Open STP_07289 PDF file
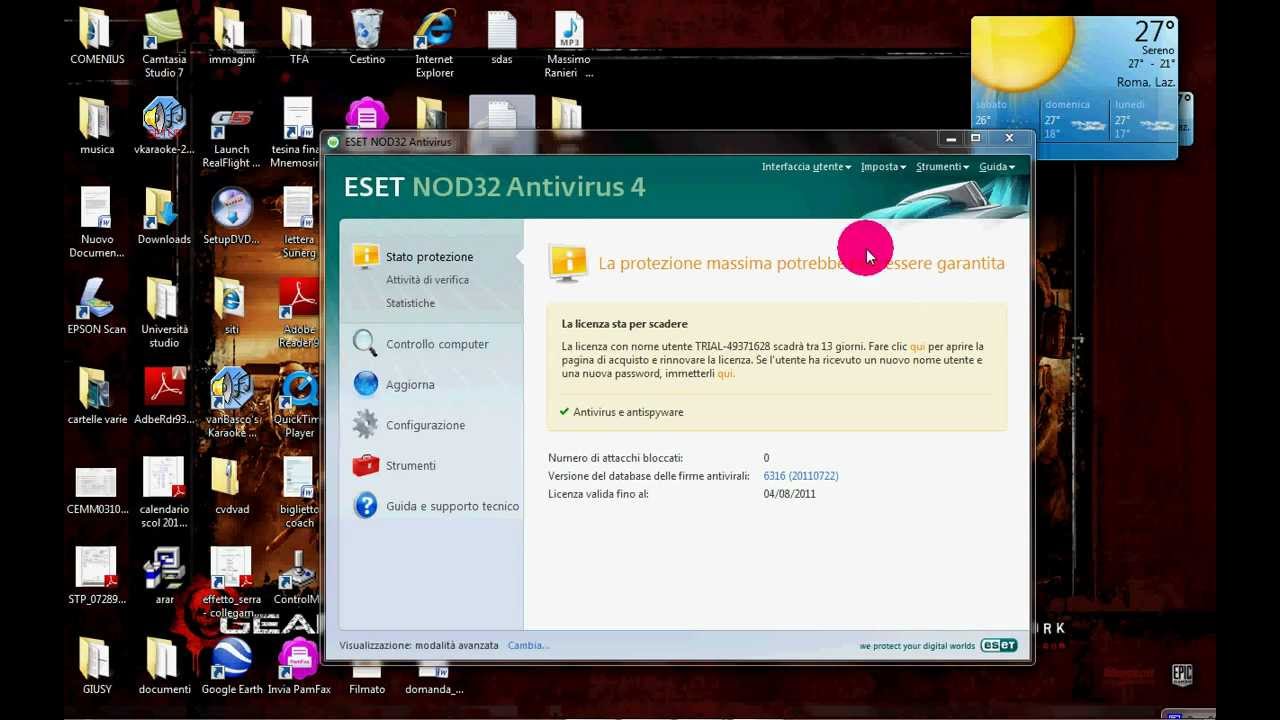1280x720 pixels. point(97,577)
